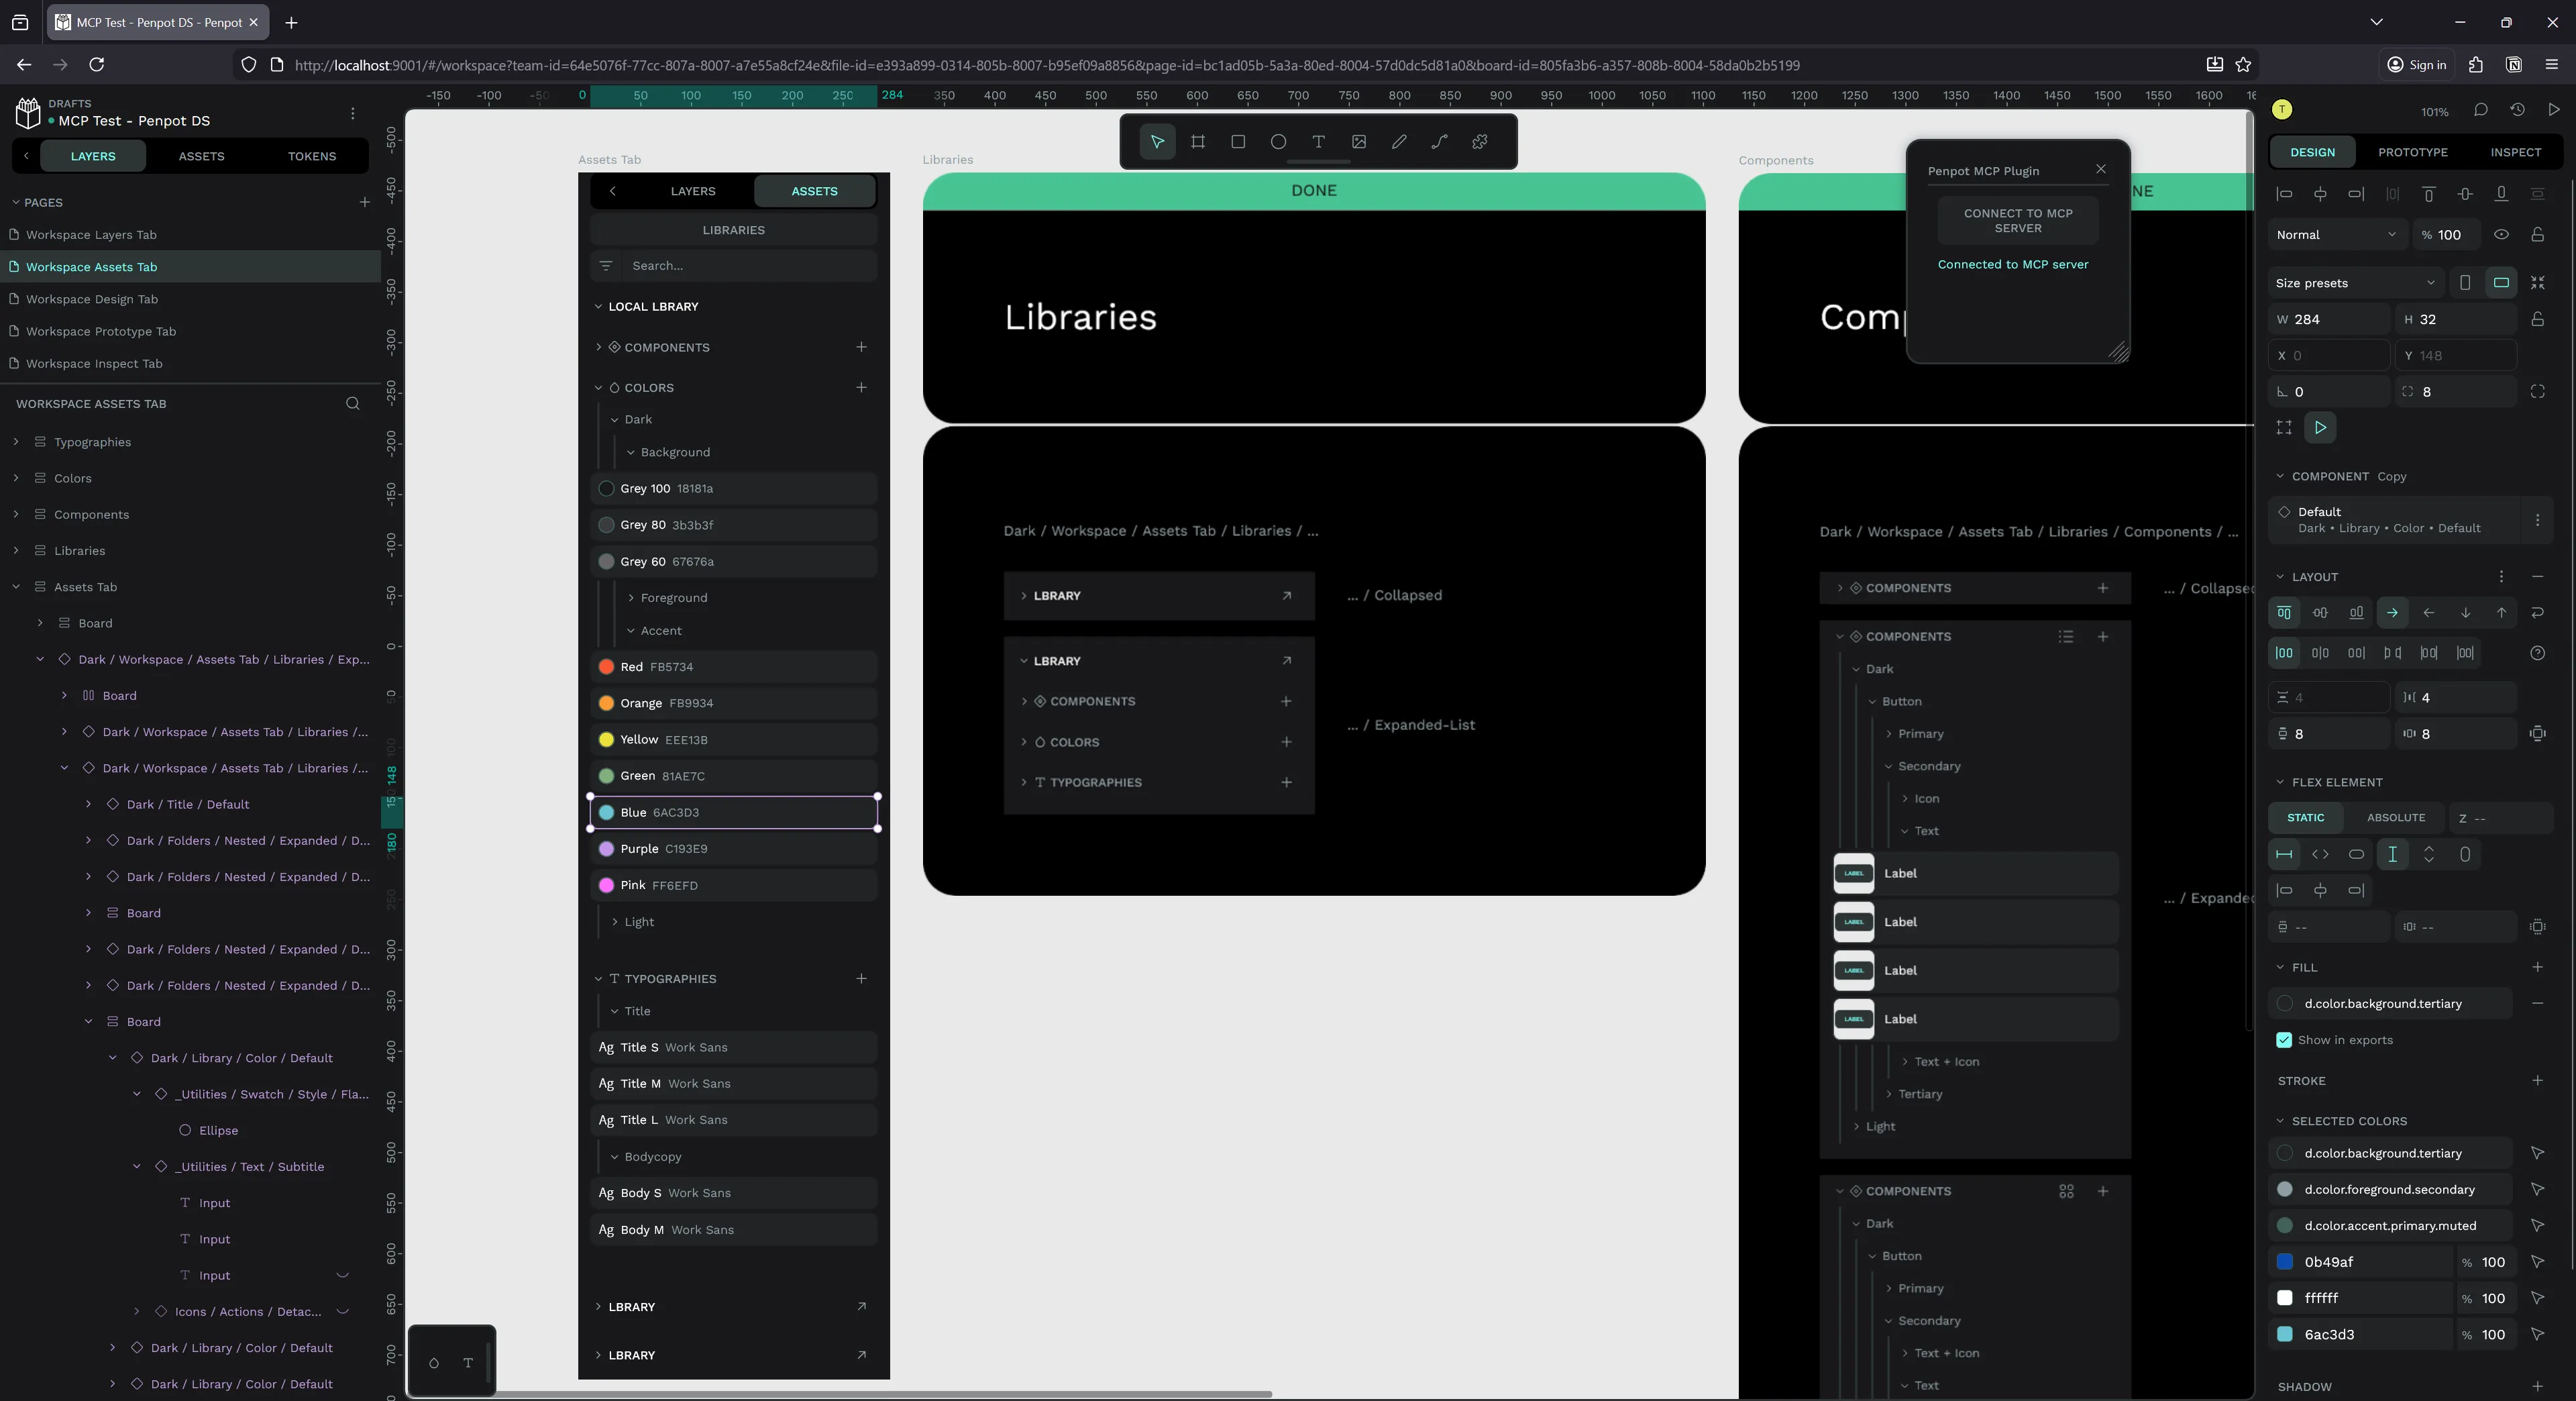Select the Text tool in the toolbar
Viewport: 2576px width, 1401px height.
click(x=1318, y=141)
